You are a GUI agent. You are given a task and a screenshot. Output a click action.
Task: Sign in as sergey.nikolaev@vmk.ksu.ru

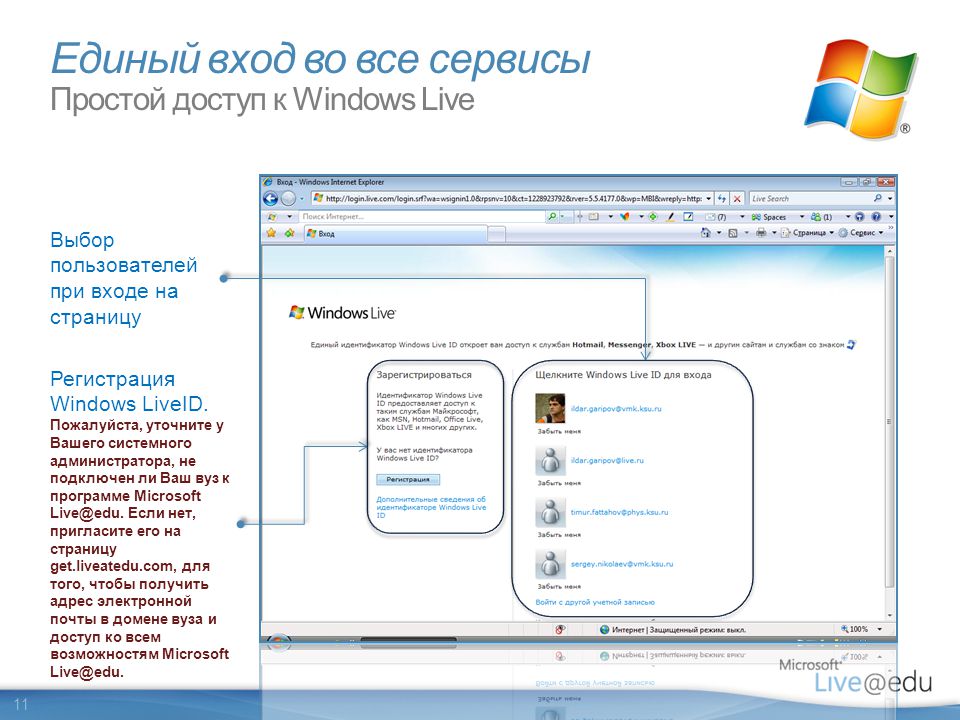pyautogui.click(x=622, y=564)
